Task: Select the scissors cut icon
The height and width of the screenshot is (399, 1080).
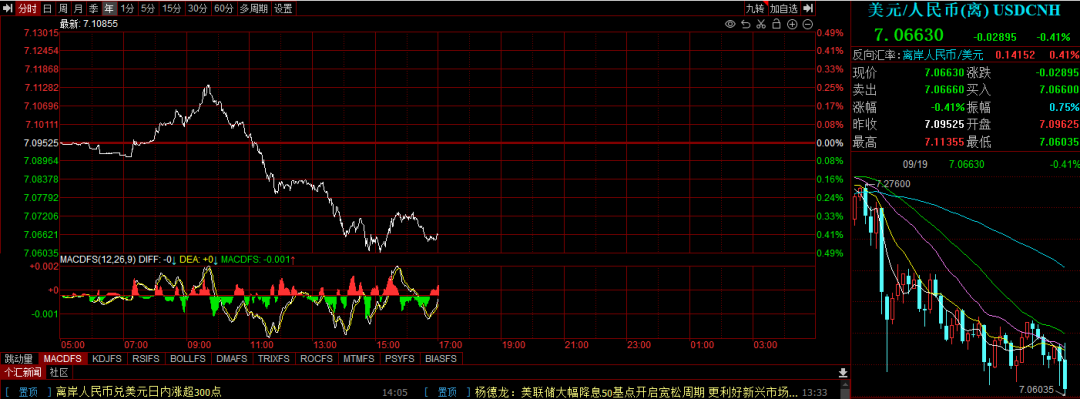Action: pos(761,24)
